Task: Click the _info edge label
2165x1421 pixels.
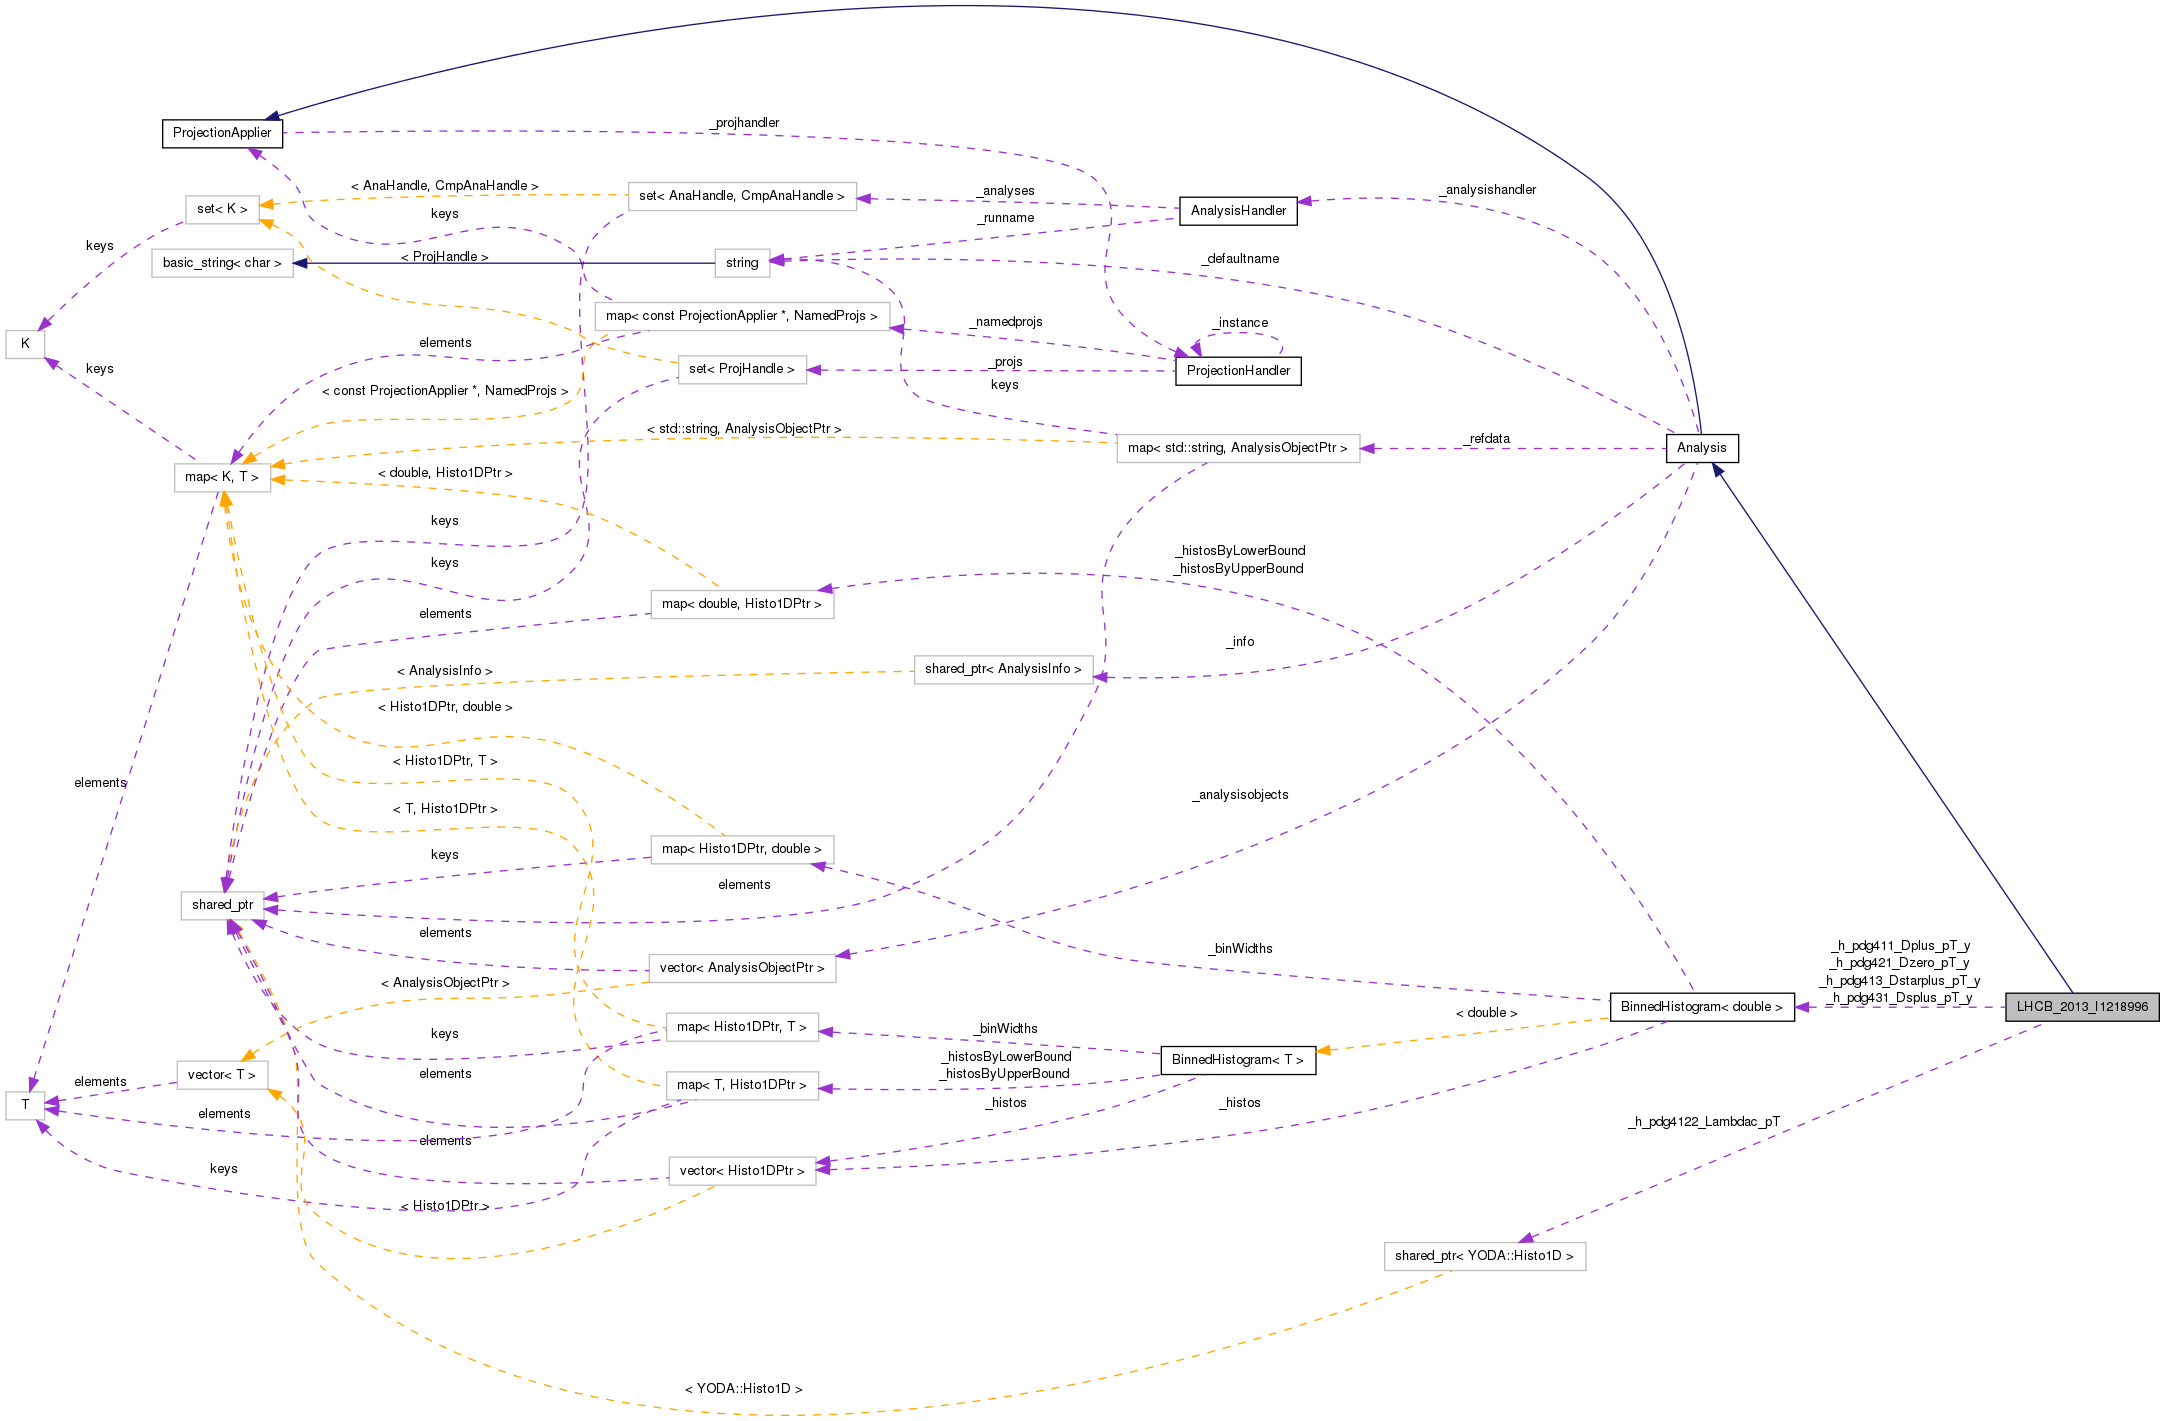Action: (x=1240, y=642)
